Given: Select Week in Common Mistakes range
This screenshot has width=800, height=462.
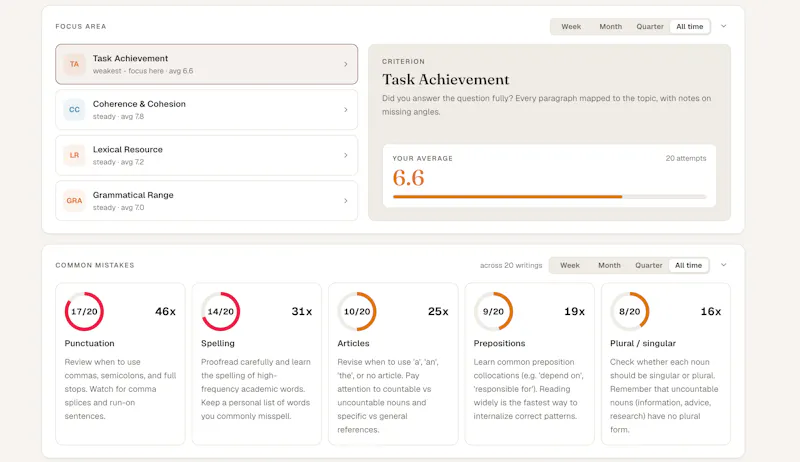Looking at the screenshot, I should click(570, 265).
